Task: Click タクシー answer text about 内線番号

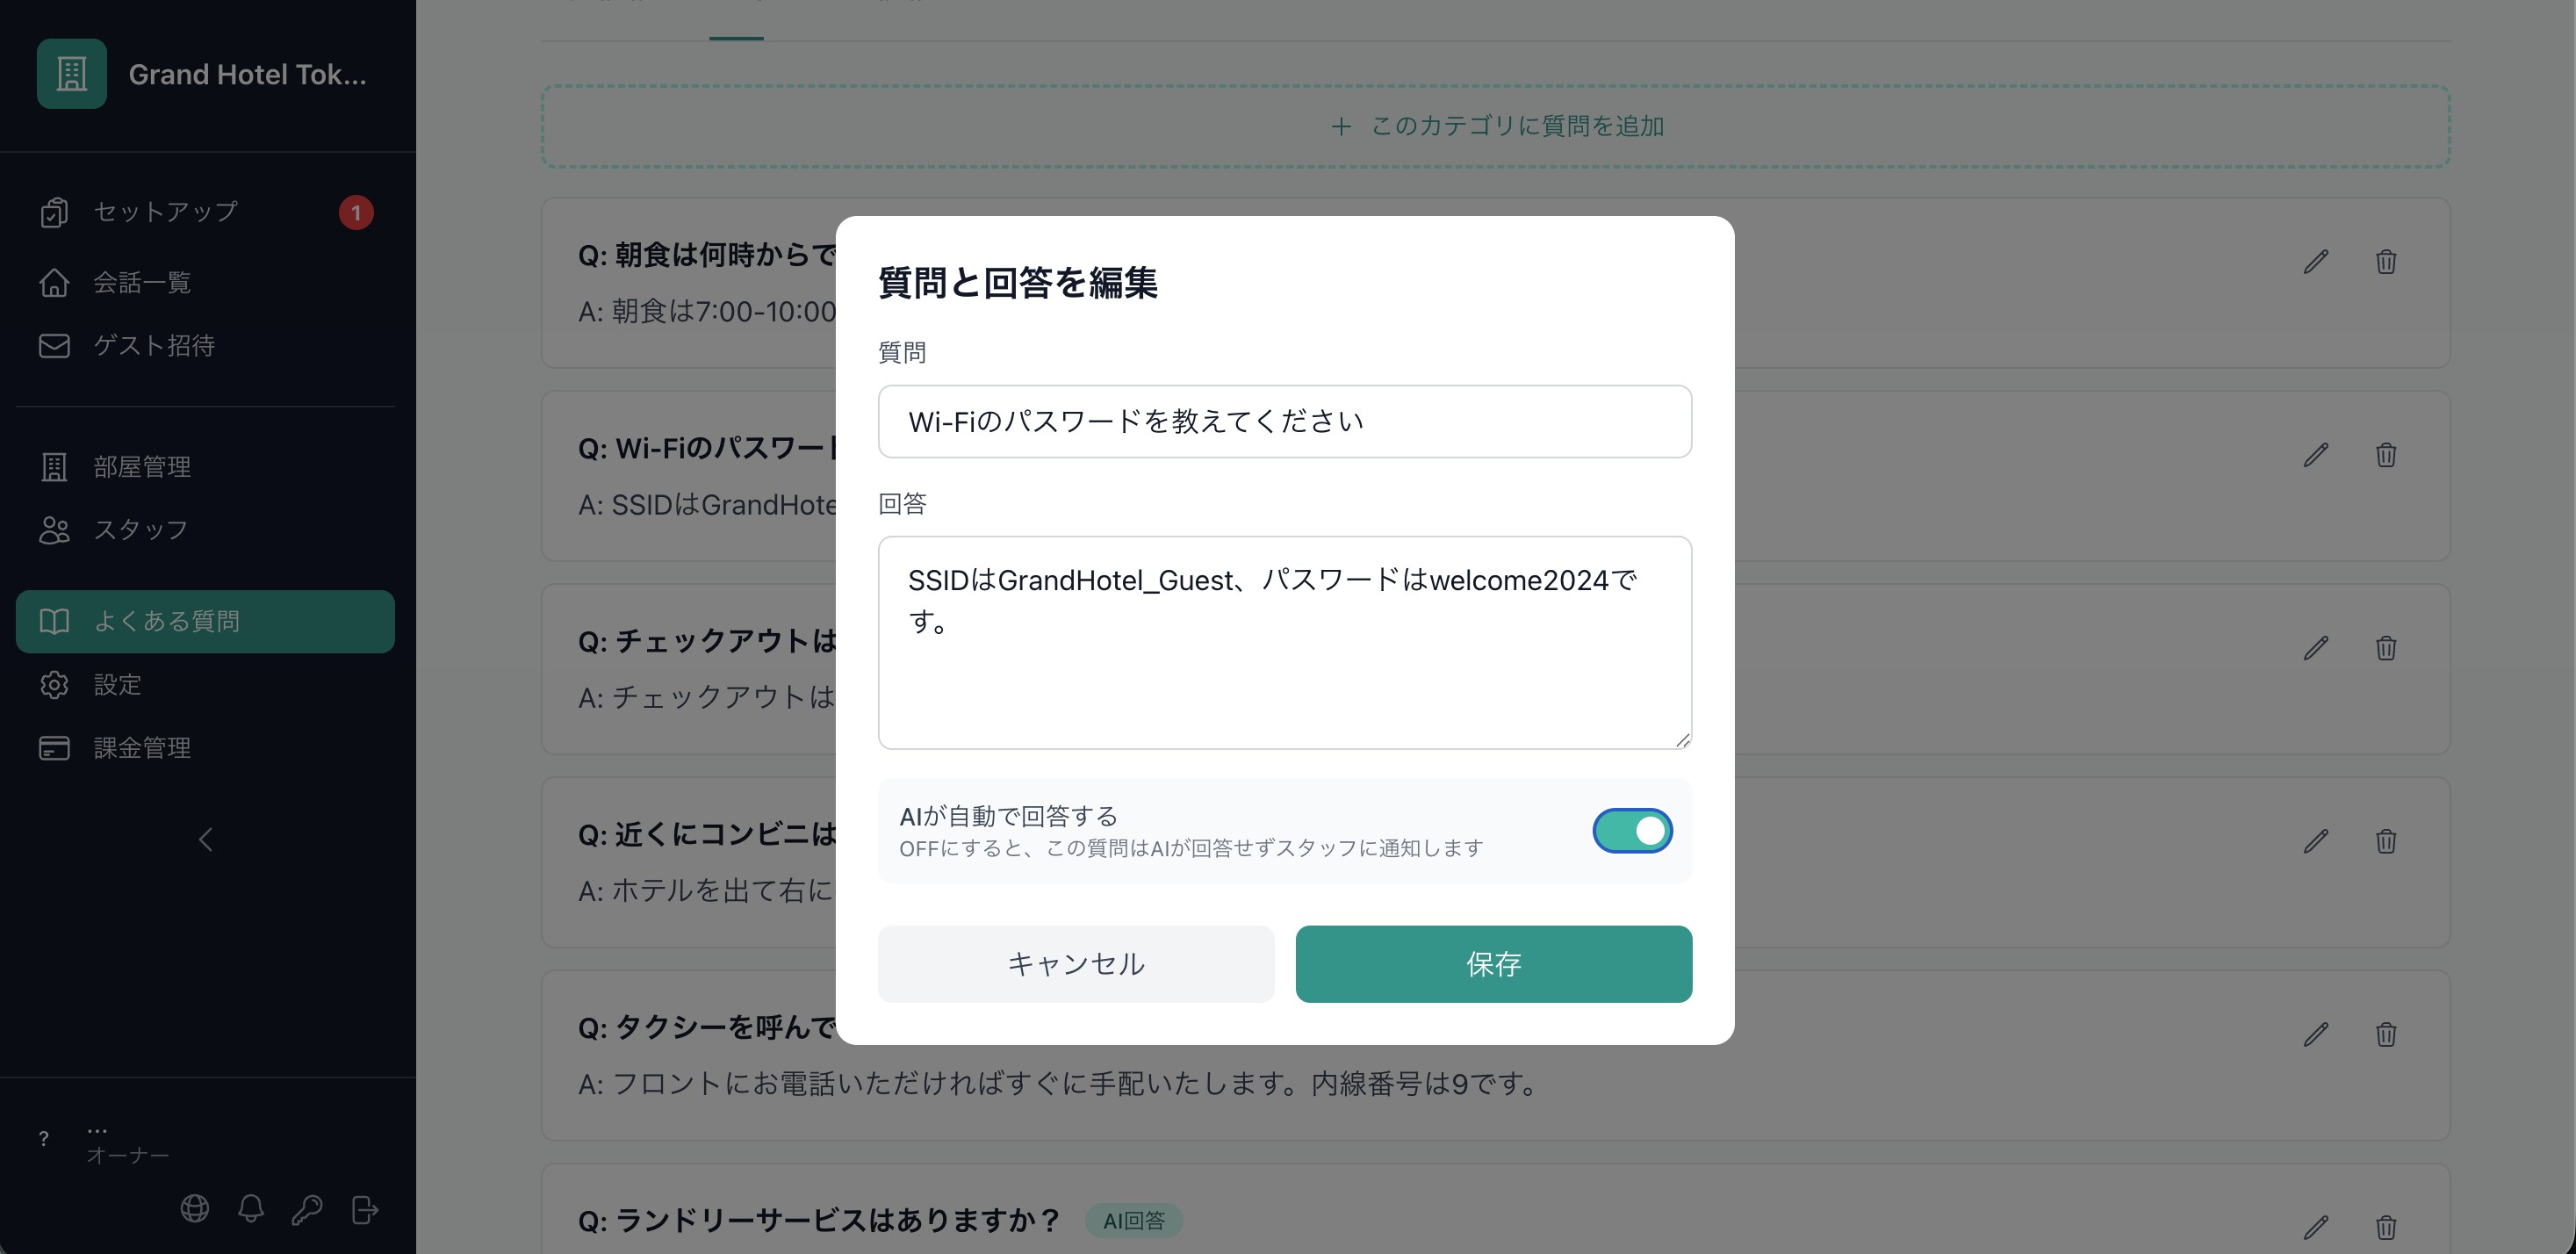Action: 1060,1084
